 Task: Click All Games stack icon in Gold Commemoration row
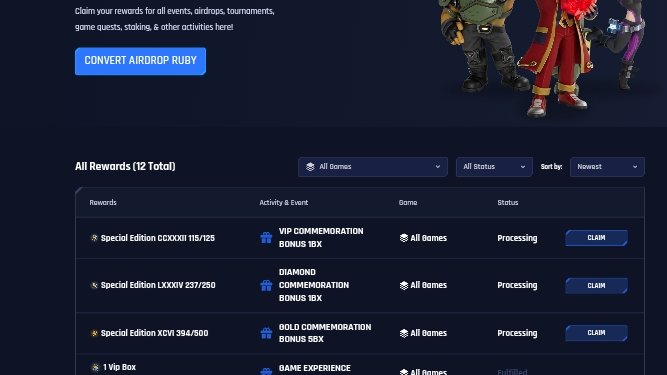click(404, 333)
